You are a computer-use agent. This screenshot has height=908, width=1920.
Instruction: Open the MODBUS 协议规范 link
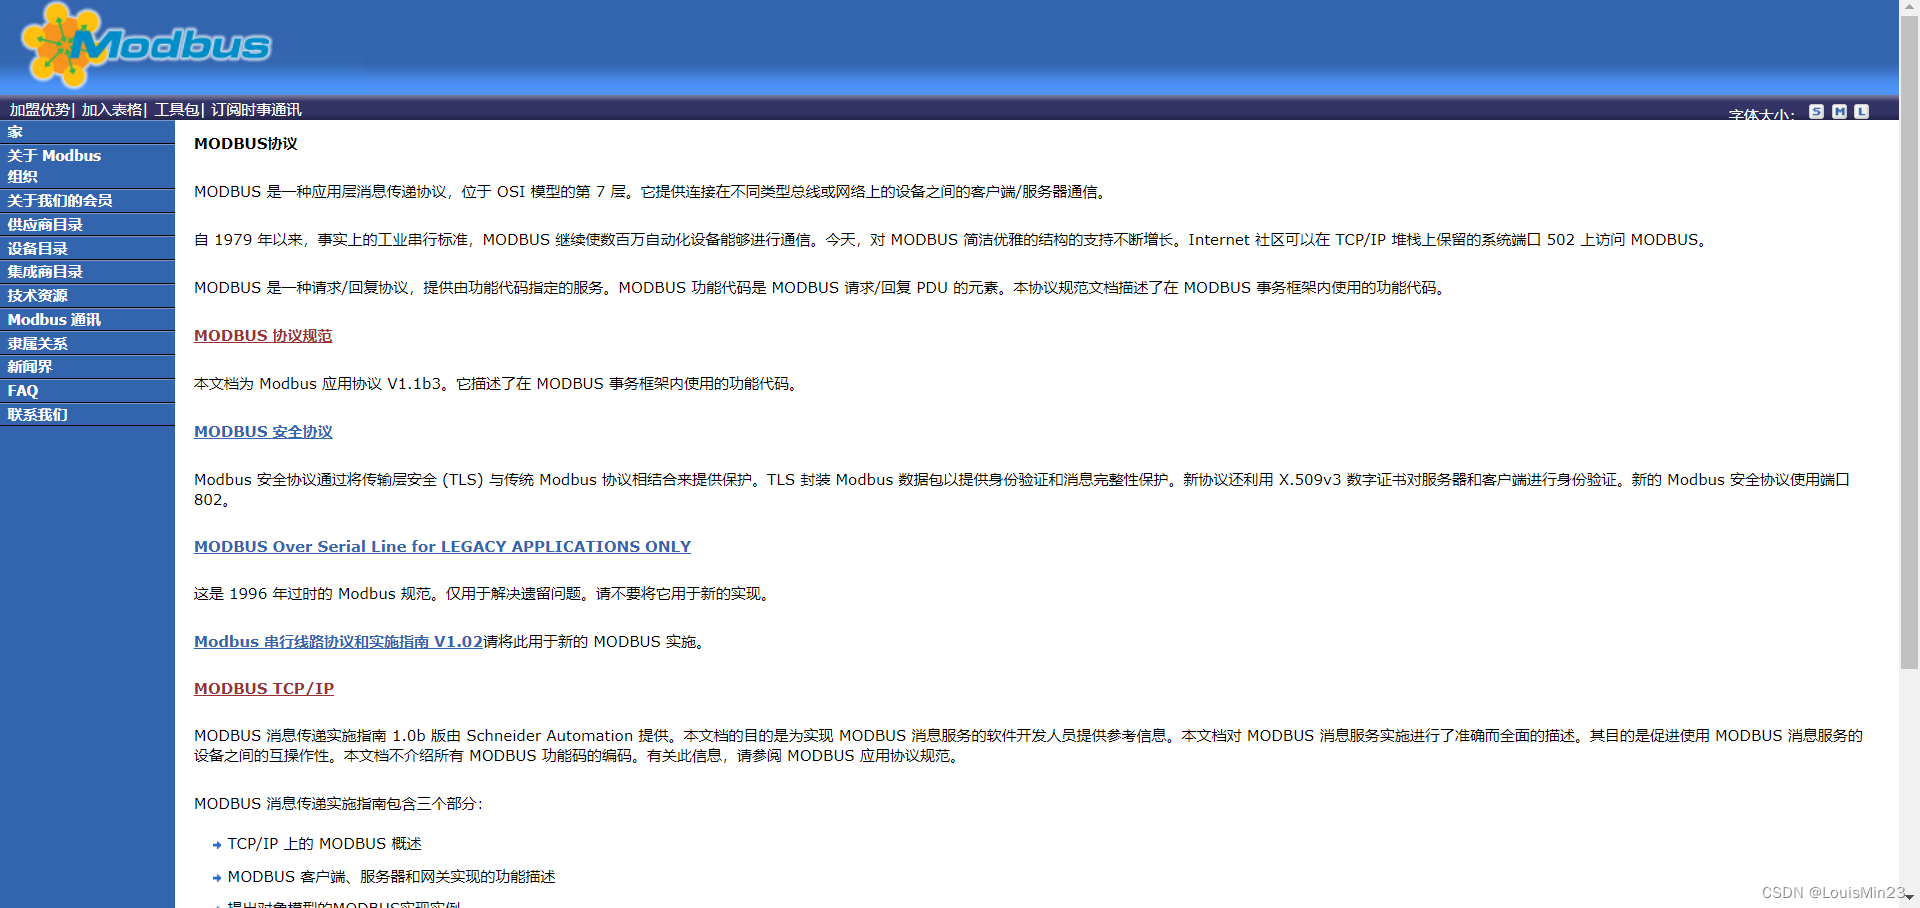tap(263, 336)
